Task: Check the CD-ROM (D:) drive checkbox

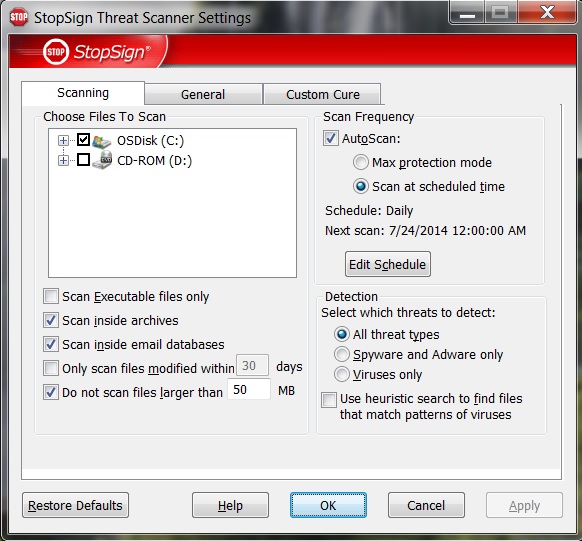Action: click(84, 160)
